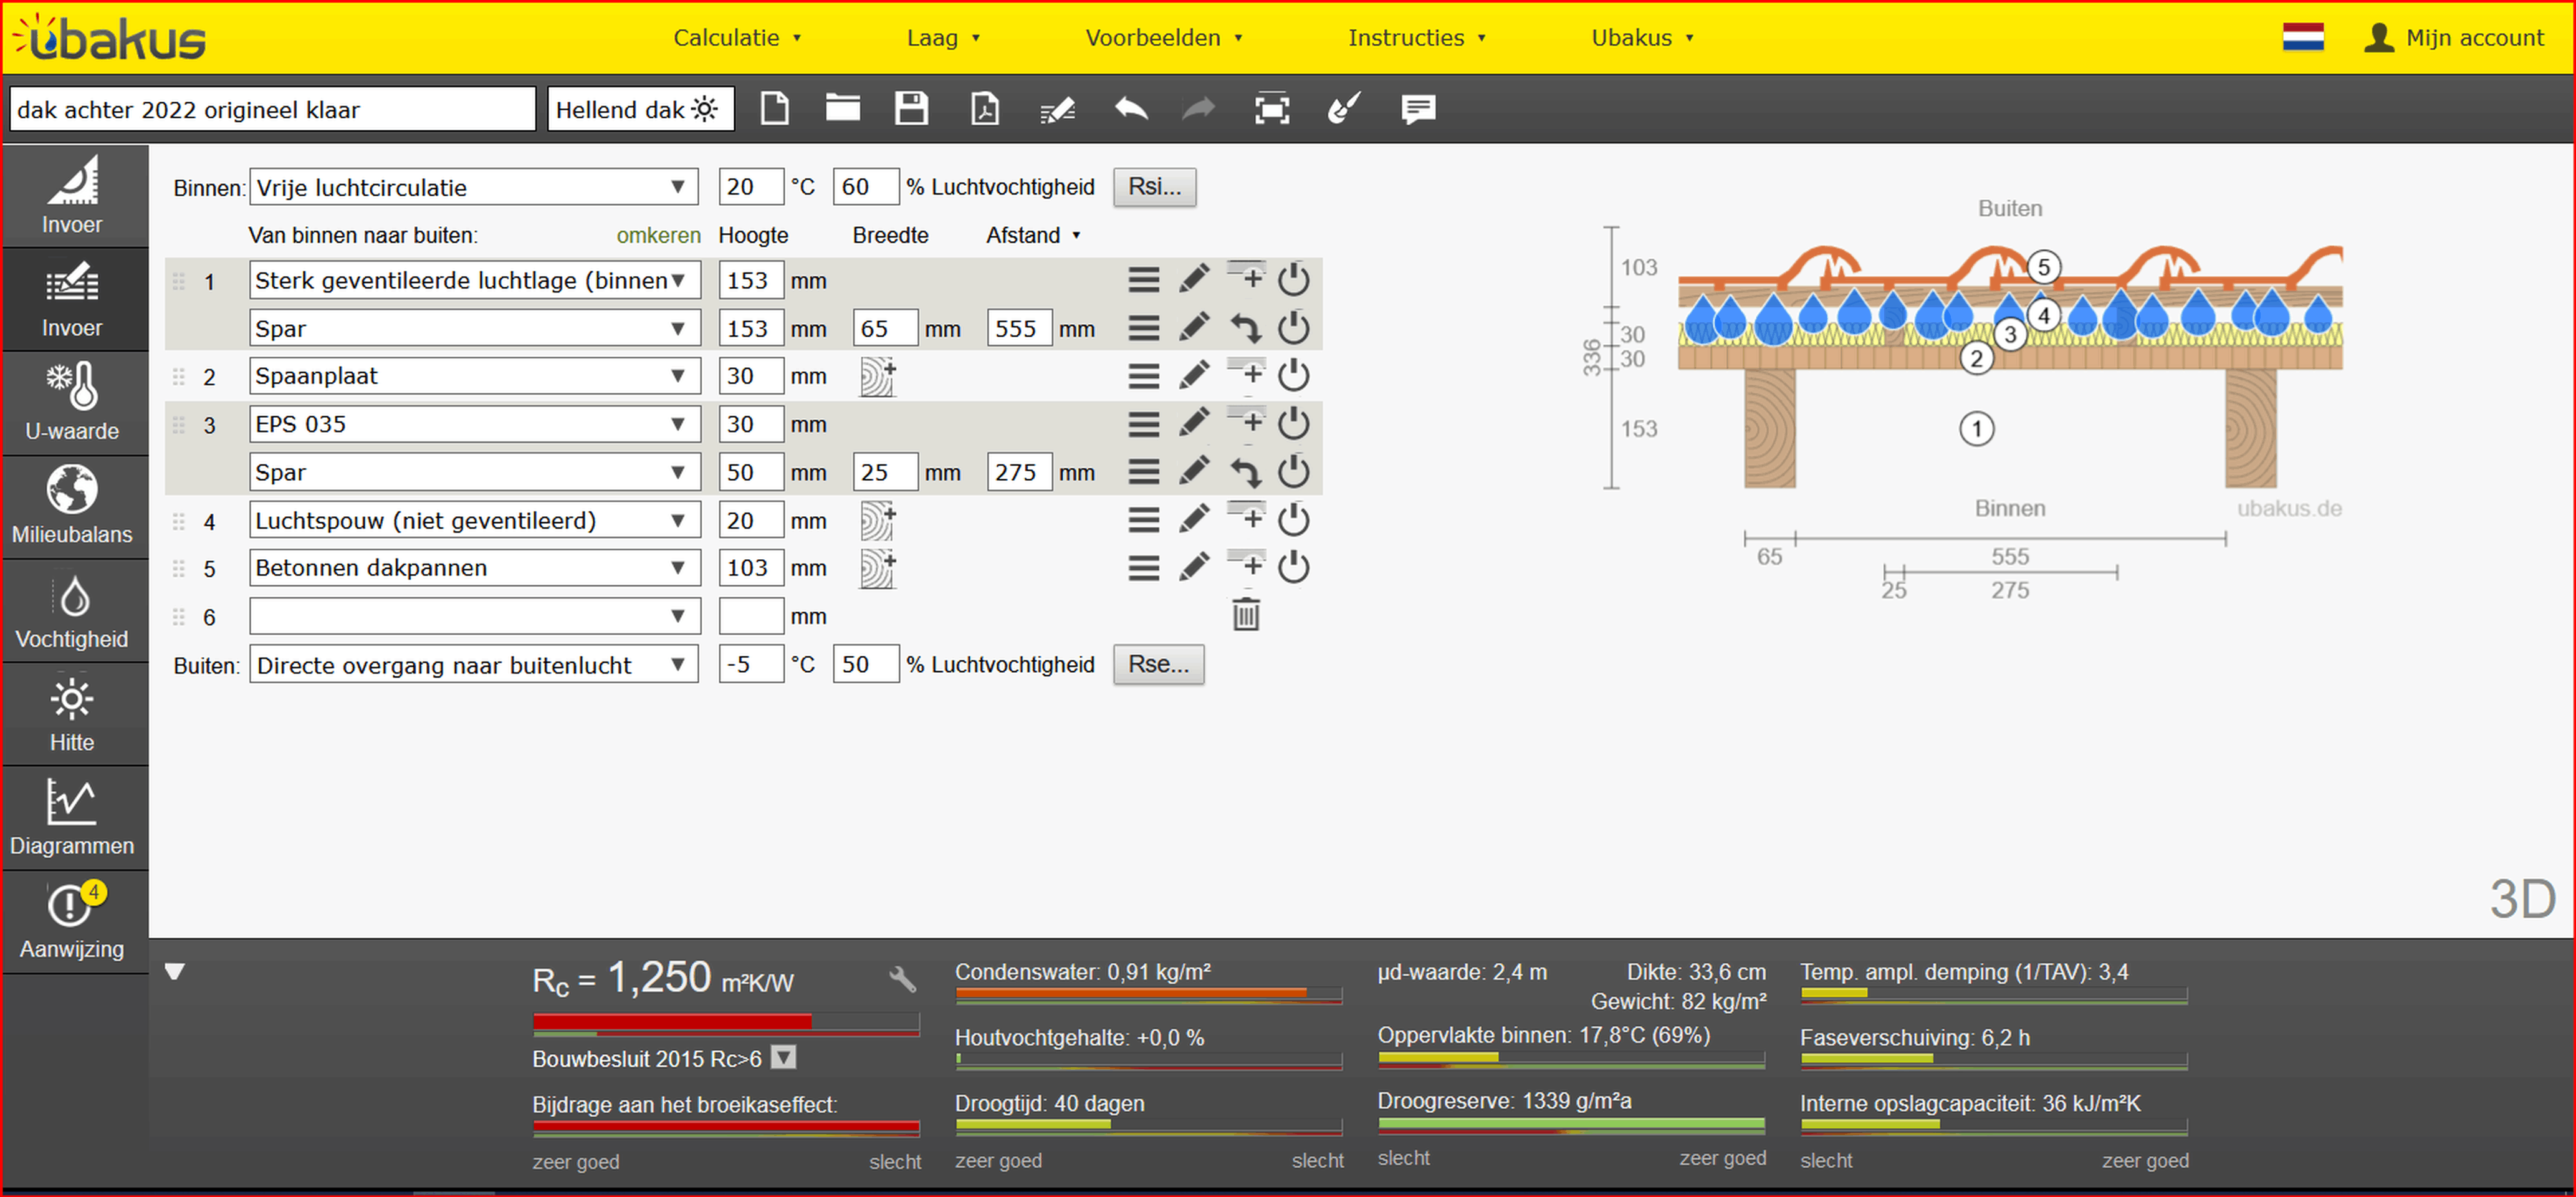The image size is (2576, 1197).
Task: Open Bouwbesluit 2015 standard dropdown arrow
Action: click(x=784, y=1058)
